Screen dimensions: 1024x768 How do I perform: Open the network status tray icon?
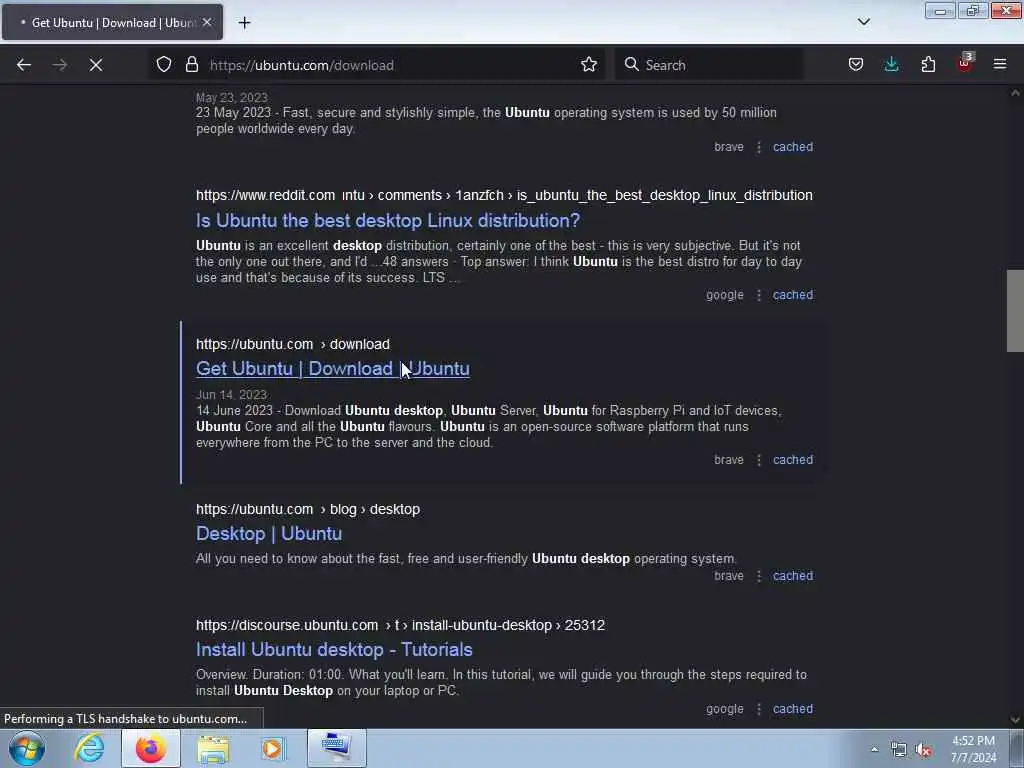(899, 750)
